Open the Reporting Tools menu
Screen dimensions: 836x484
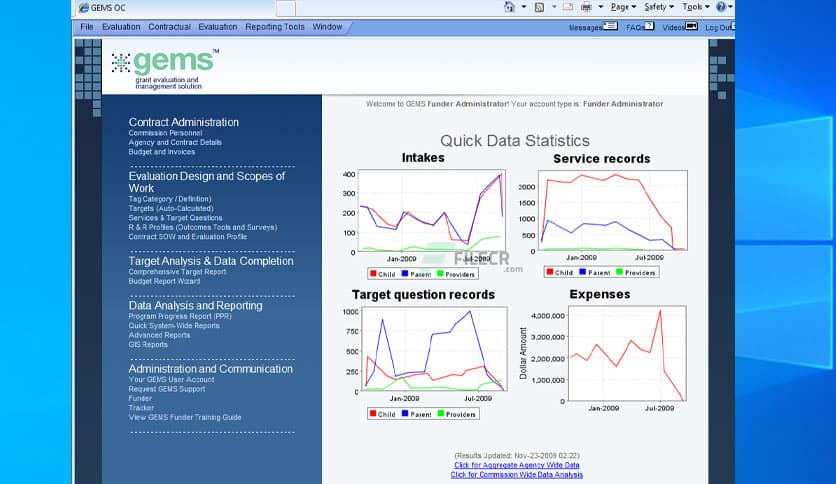pos(274,27)
